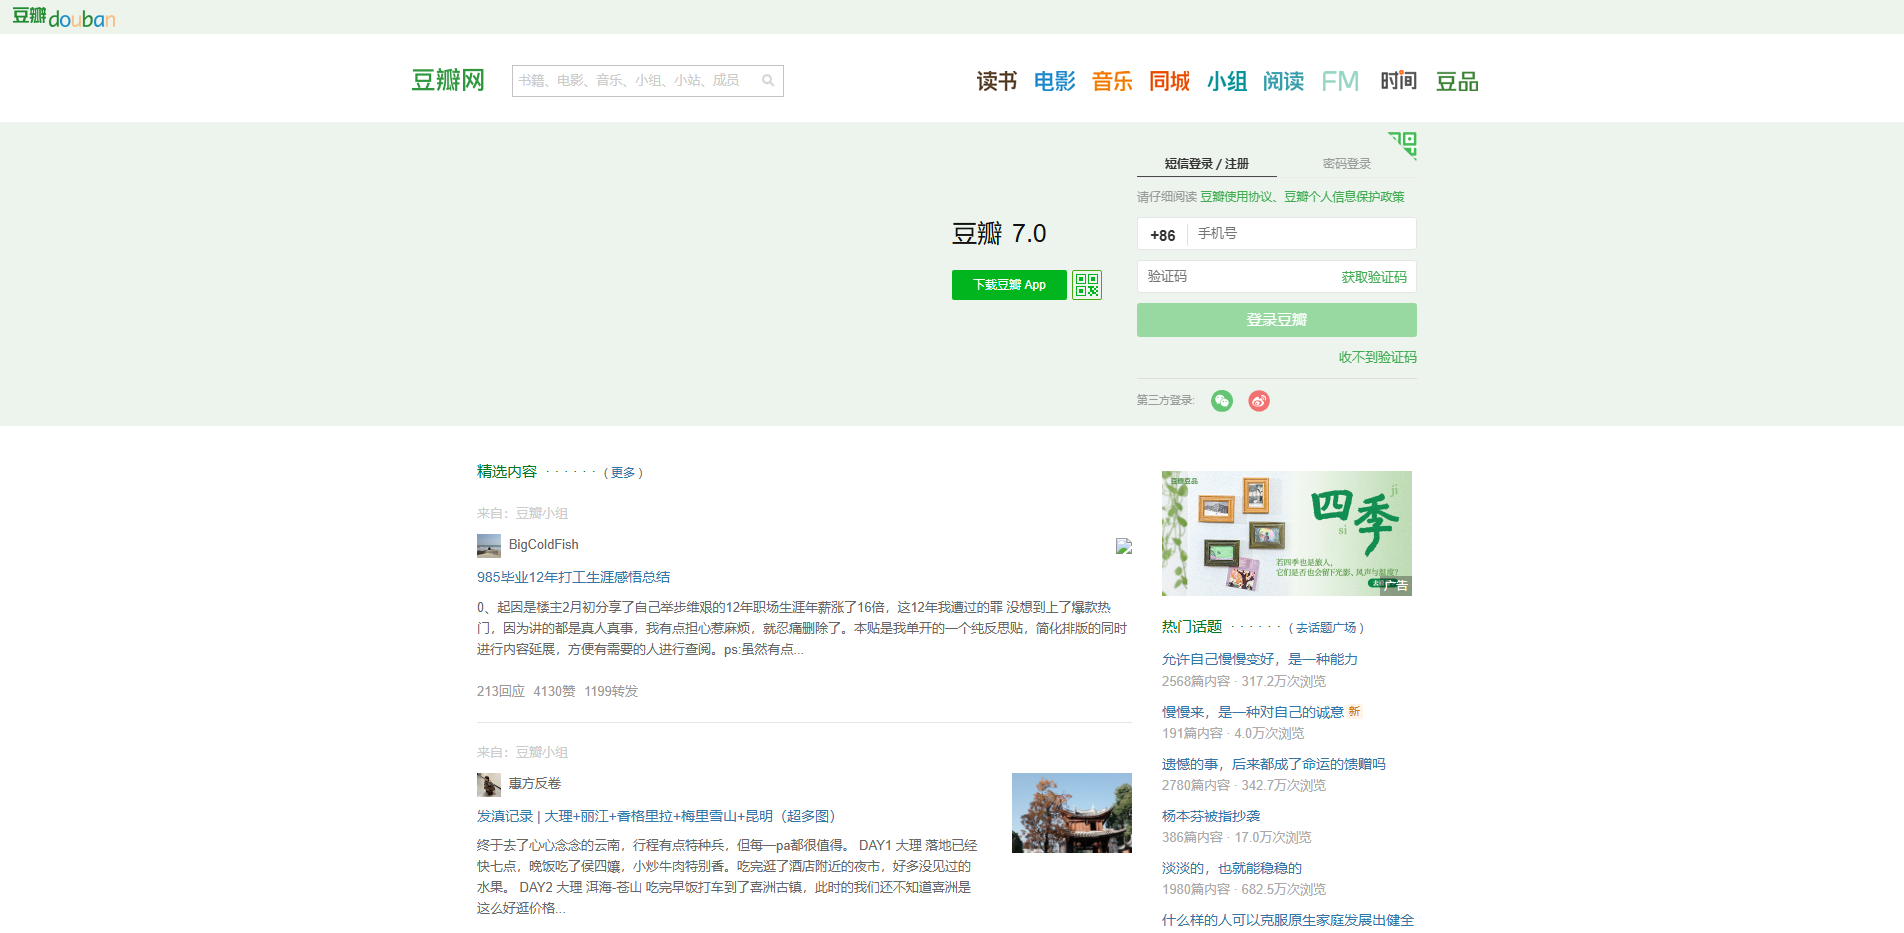Click the 下载豆瓣 App button
Screen dimensions: 1904x933
pos(1009,285)
